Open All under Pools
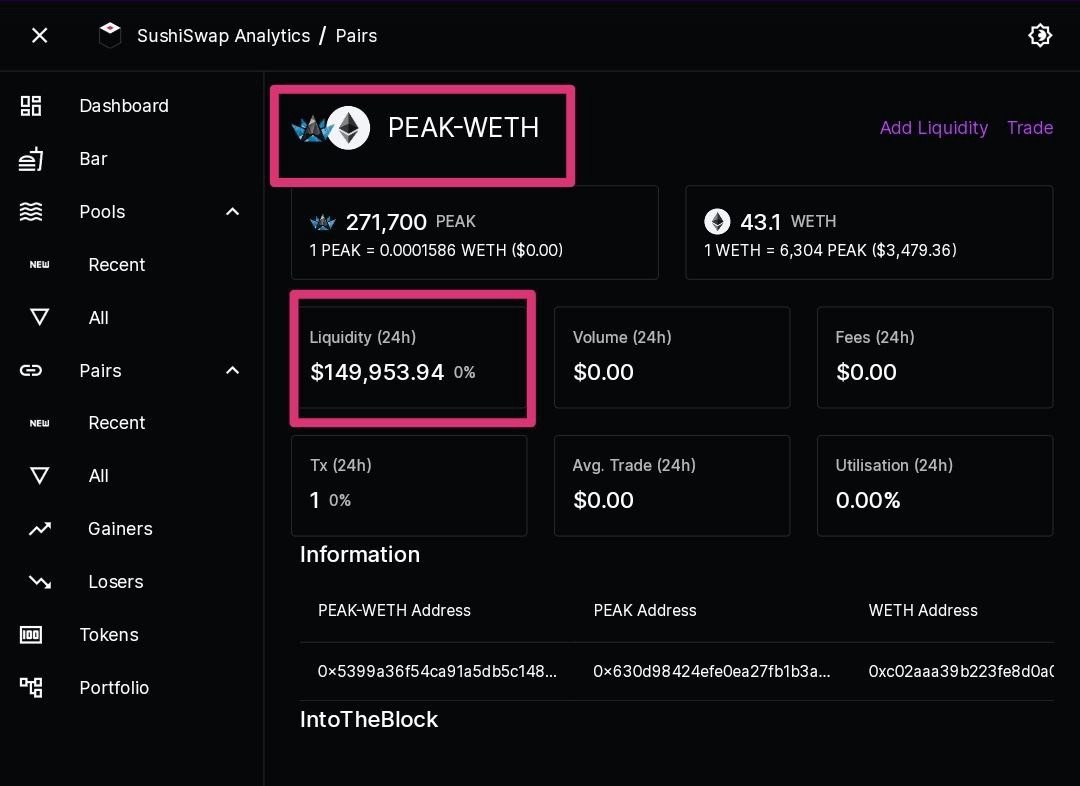Viewport: 1080px width, 786px height. (98, 318)
